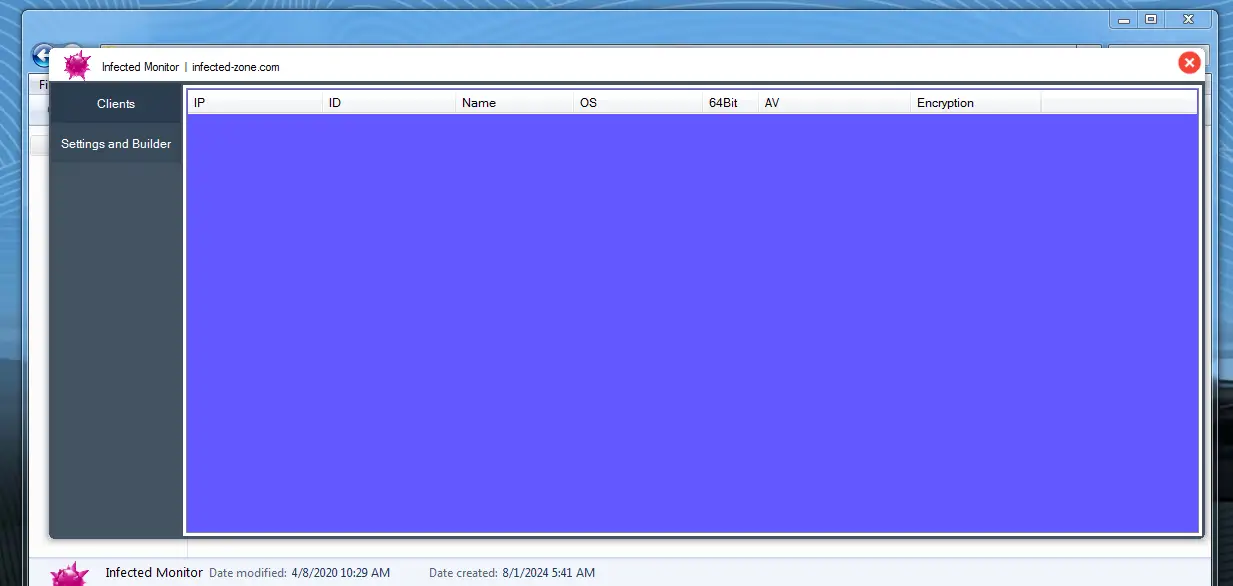The width and height of the screenshot is (1233, 586).
Task: Open the Clients sidebar section
Action: (x=115, y=103)
